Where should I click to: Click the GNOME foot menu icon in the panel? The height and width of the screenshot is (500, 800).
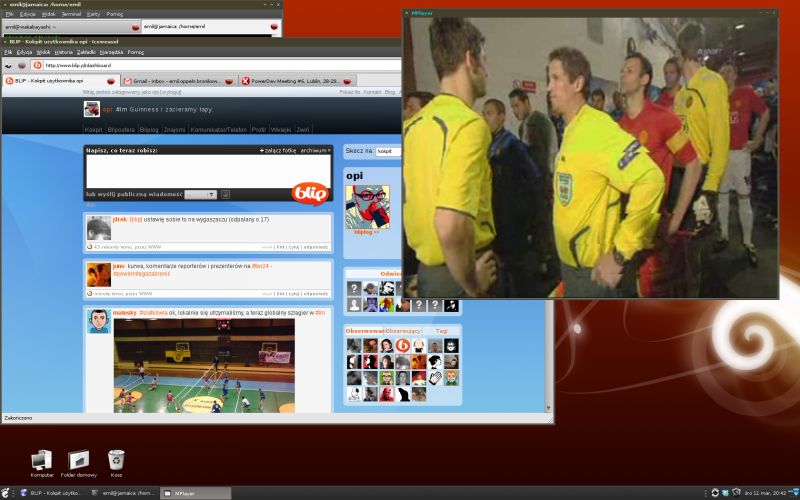[7, 493]
